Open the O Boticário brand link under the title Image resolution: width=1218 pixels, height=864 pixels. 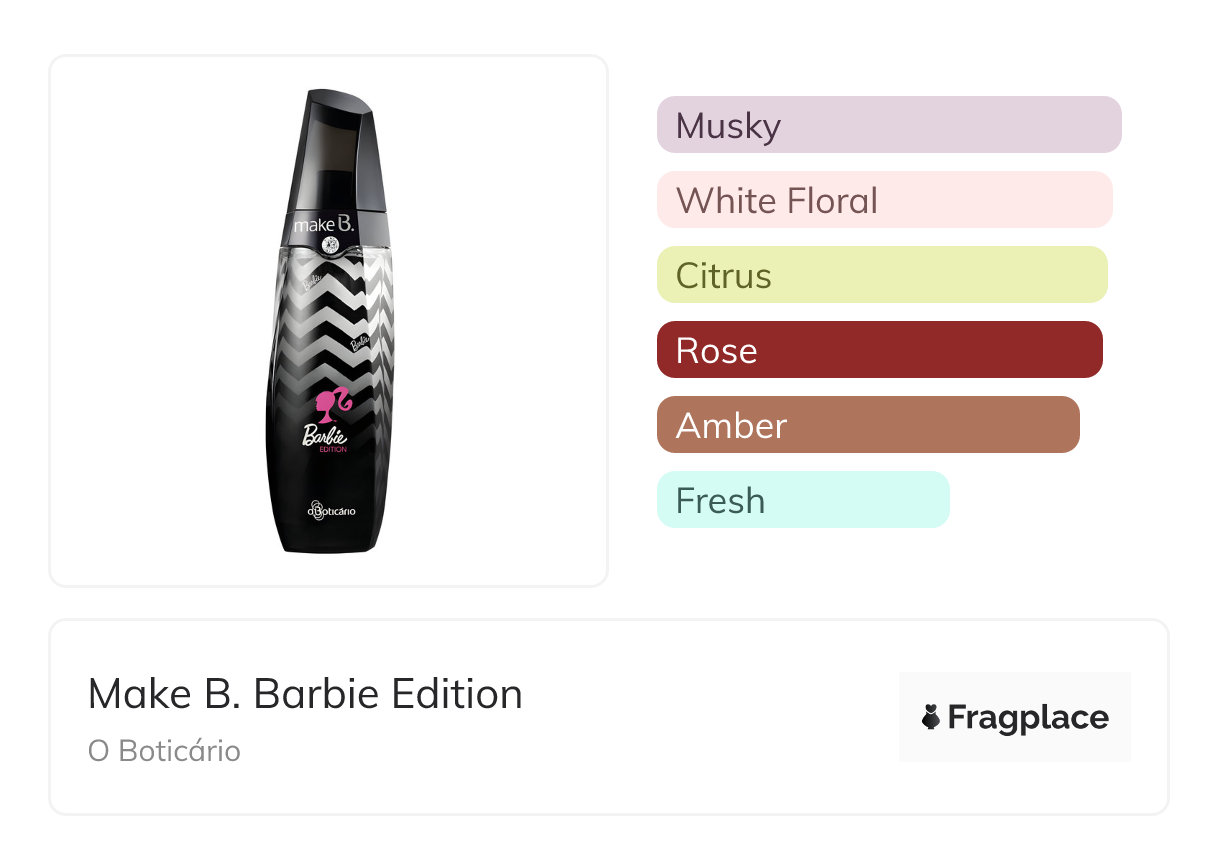(x=164, y=751)
